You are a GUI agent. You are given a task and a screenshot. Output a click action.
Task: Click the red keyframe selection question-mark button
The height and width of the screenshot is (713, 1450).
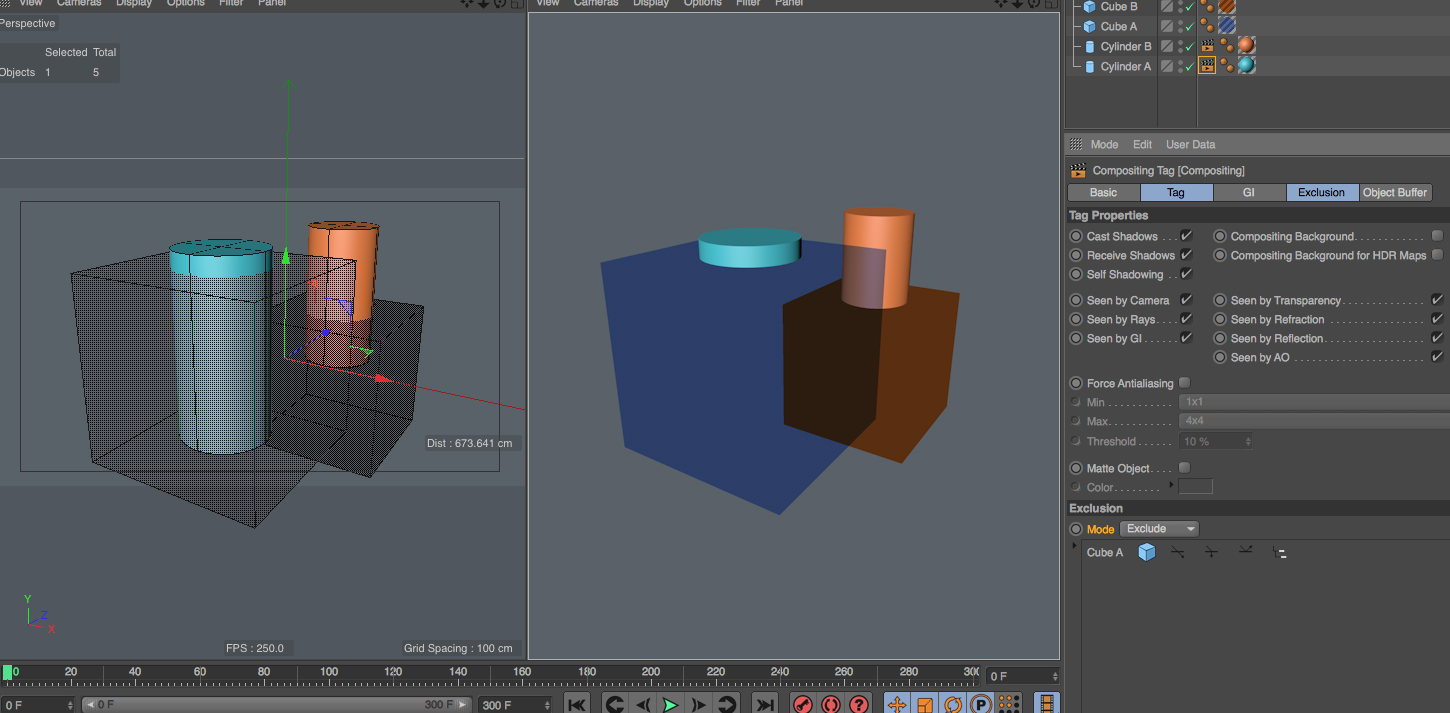(859, 704)
